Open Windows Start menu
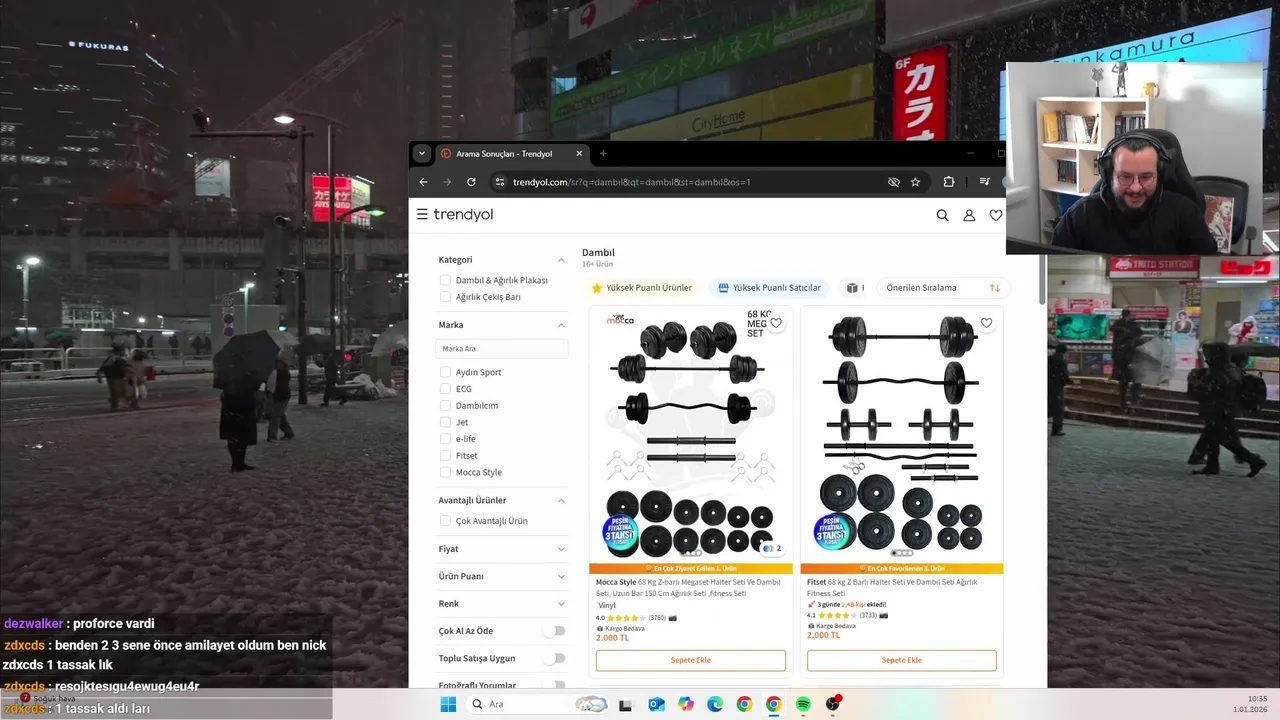Screen dimensions: 1280x720 [x=448, y=704]
